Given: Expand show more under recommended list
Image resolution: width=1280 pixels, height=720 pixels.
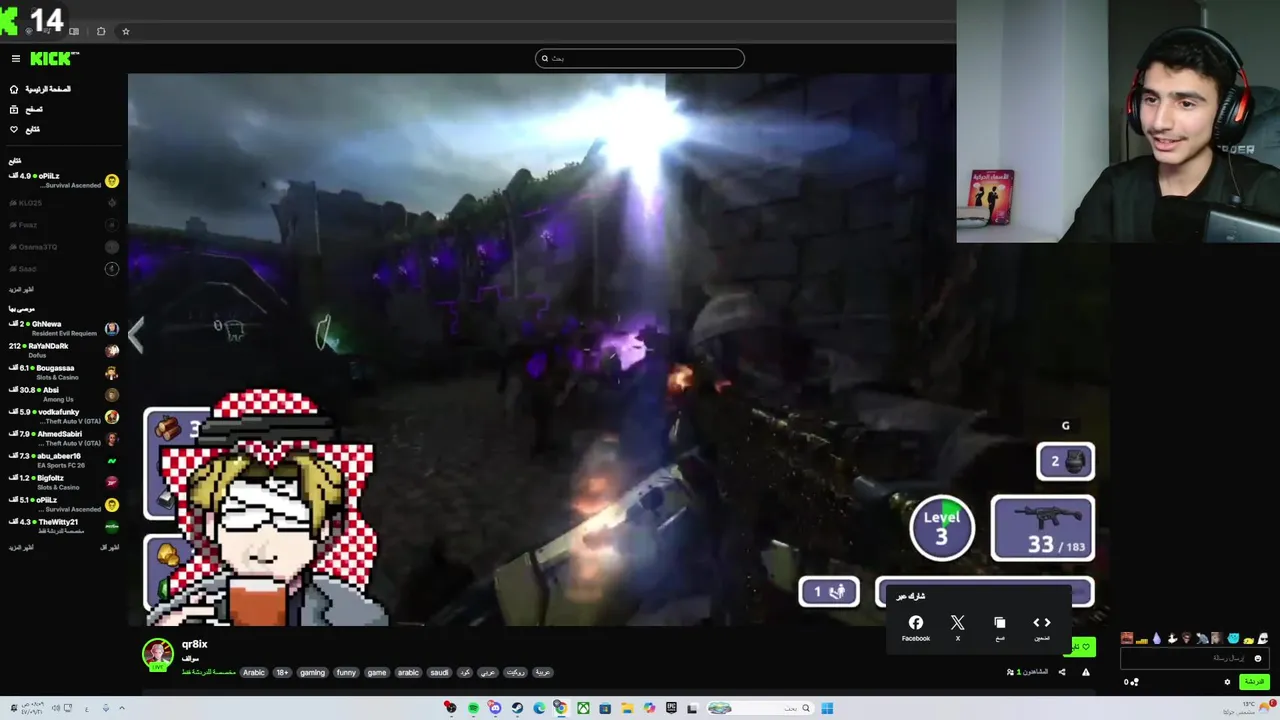Looking at the screenshot, I should pyautogui.click(x=21, y=547).
